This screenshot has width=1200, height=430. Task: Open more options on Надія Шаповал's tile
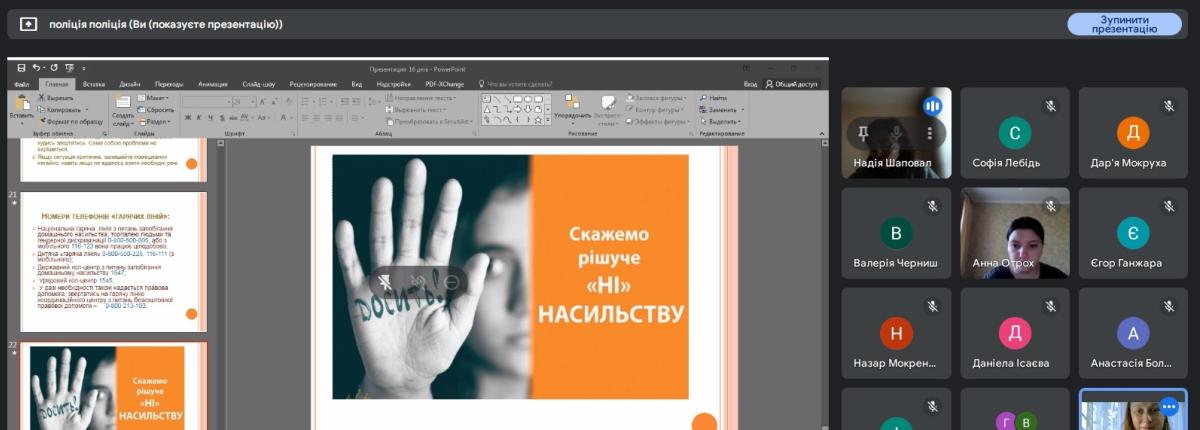click(929, 133)
